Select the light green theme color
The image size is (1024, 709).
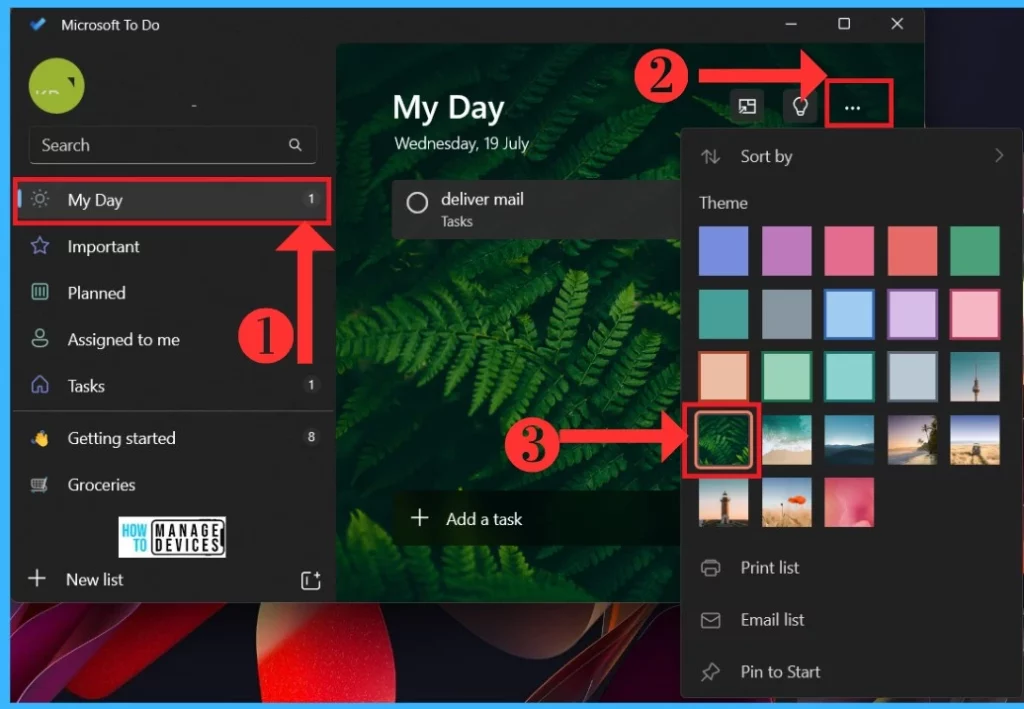tap(786, 377)
